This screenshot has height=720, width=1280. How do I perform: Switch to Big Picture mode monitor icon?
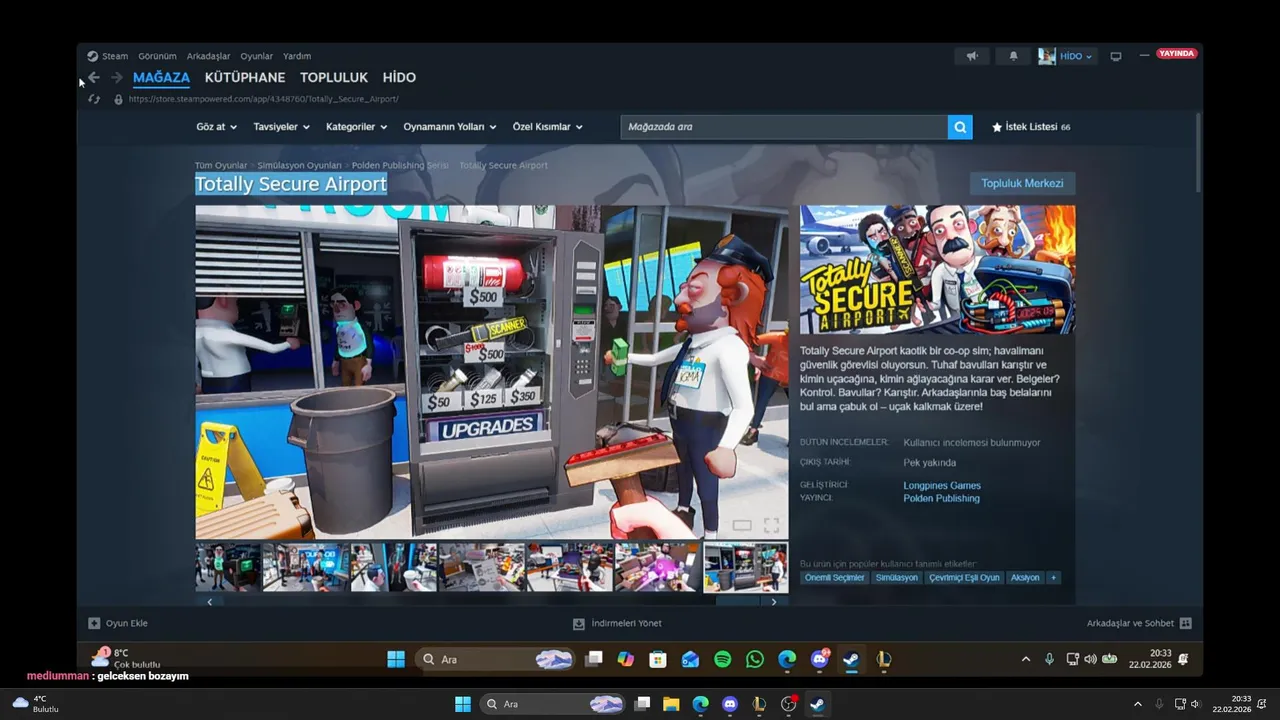point(1116,56)
